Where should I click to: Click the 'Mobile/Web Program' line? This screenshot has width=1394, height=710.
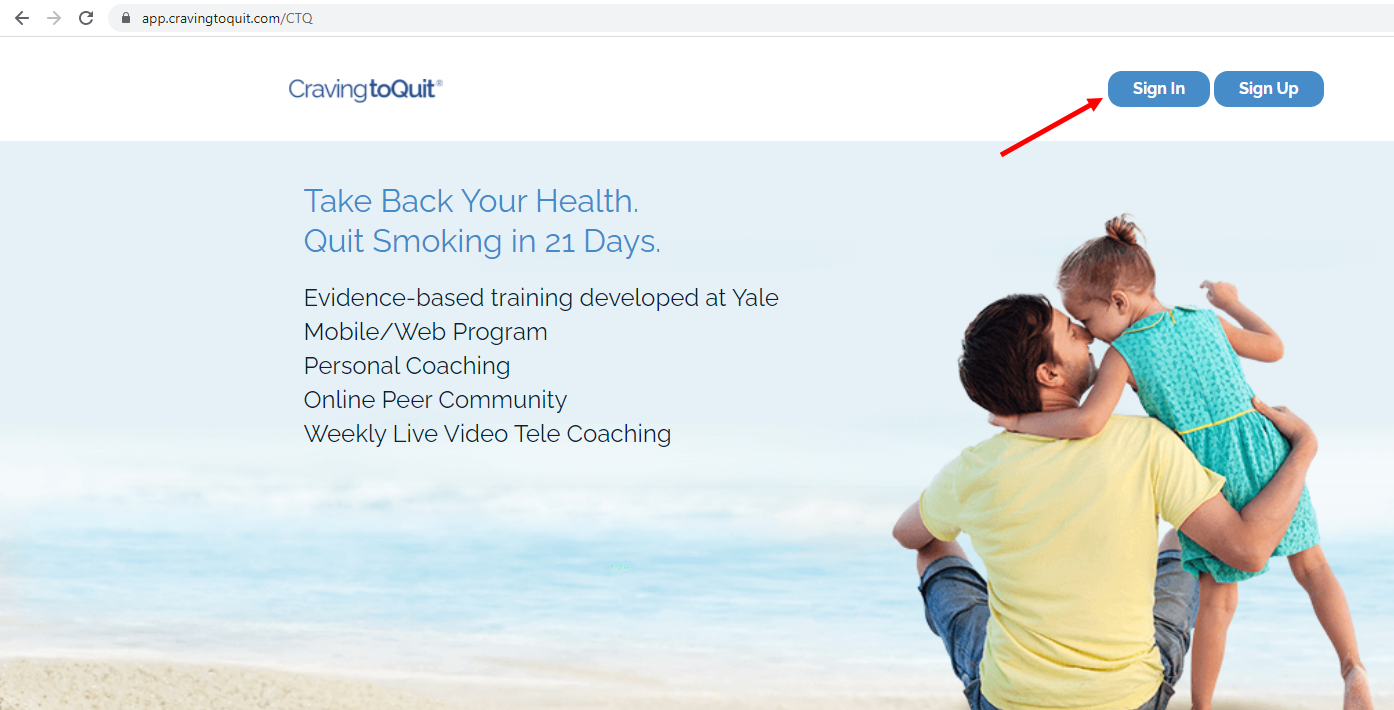426,332
